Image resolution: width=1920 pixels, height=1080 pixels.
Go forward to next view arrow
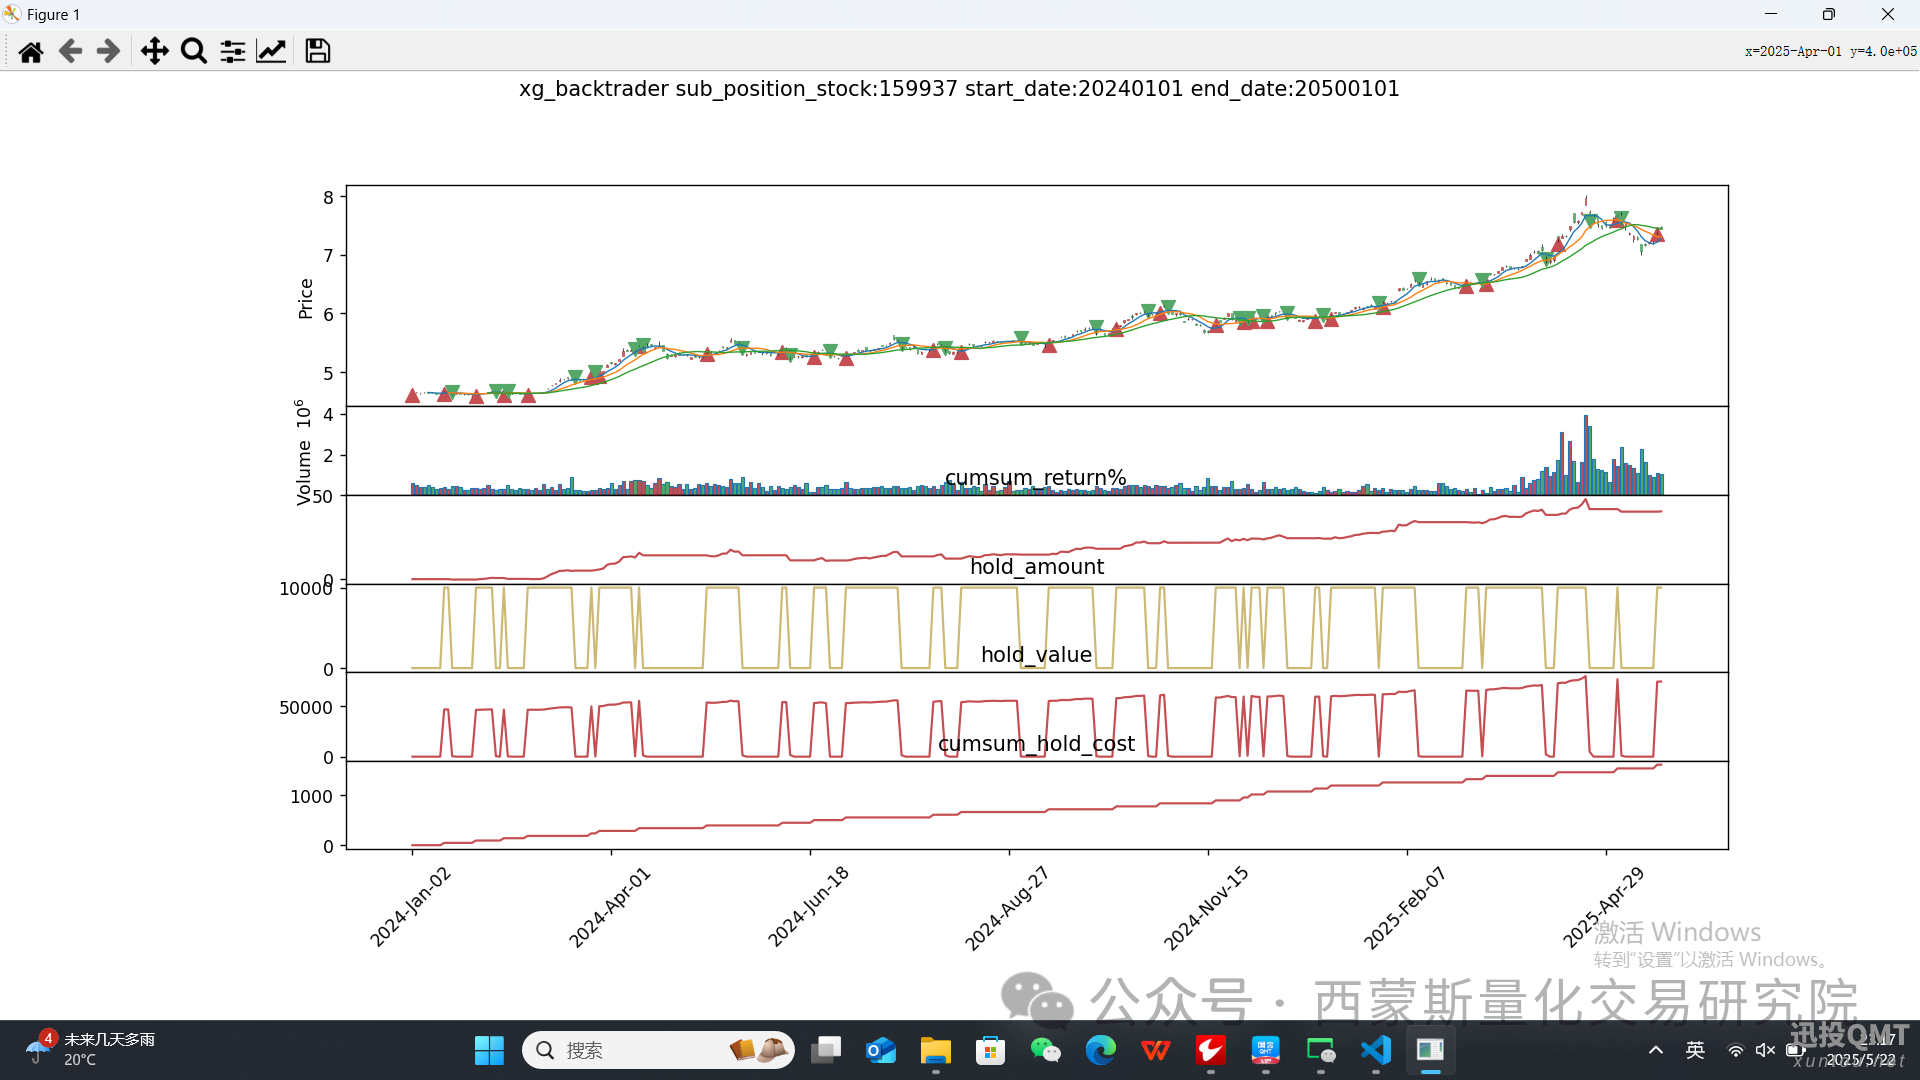[x=108, y=51]
